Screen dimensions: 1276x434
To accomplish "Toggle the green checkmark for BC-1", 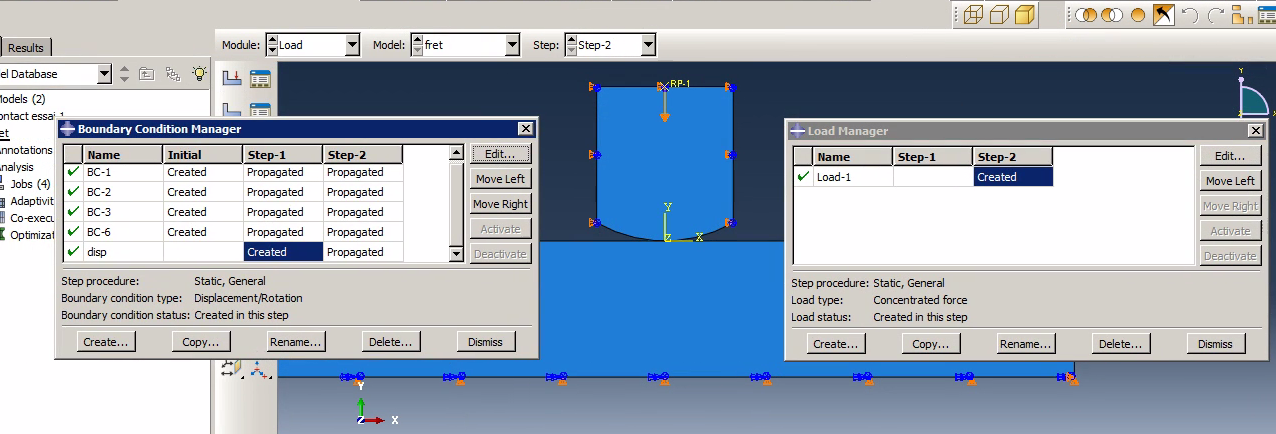I will 73,172.
